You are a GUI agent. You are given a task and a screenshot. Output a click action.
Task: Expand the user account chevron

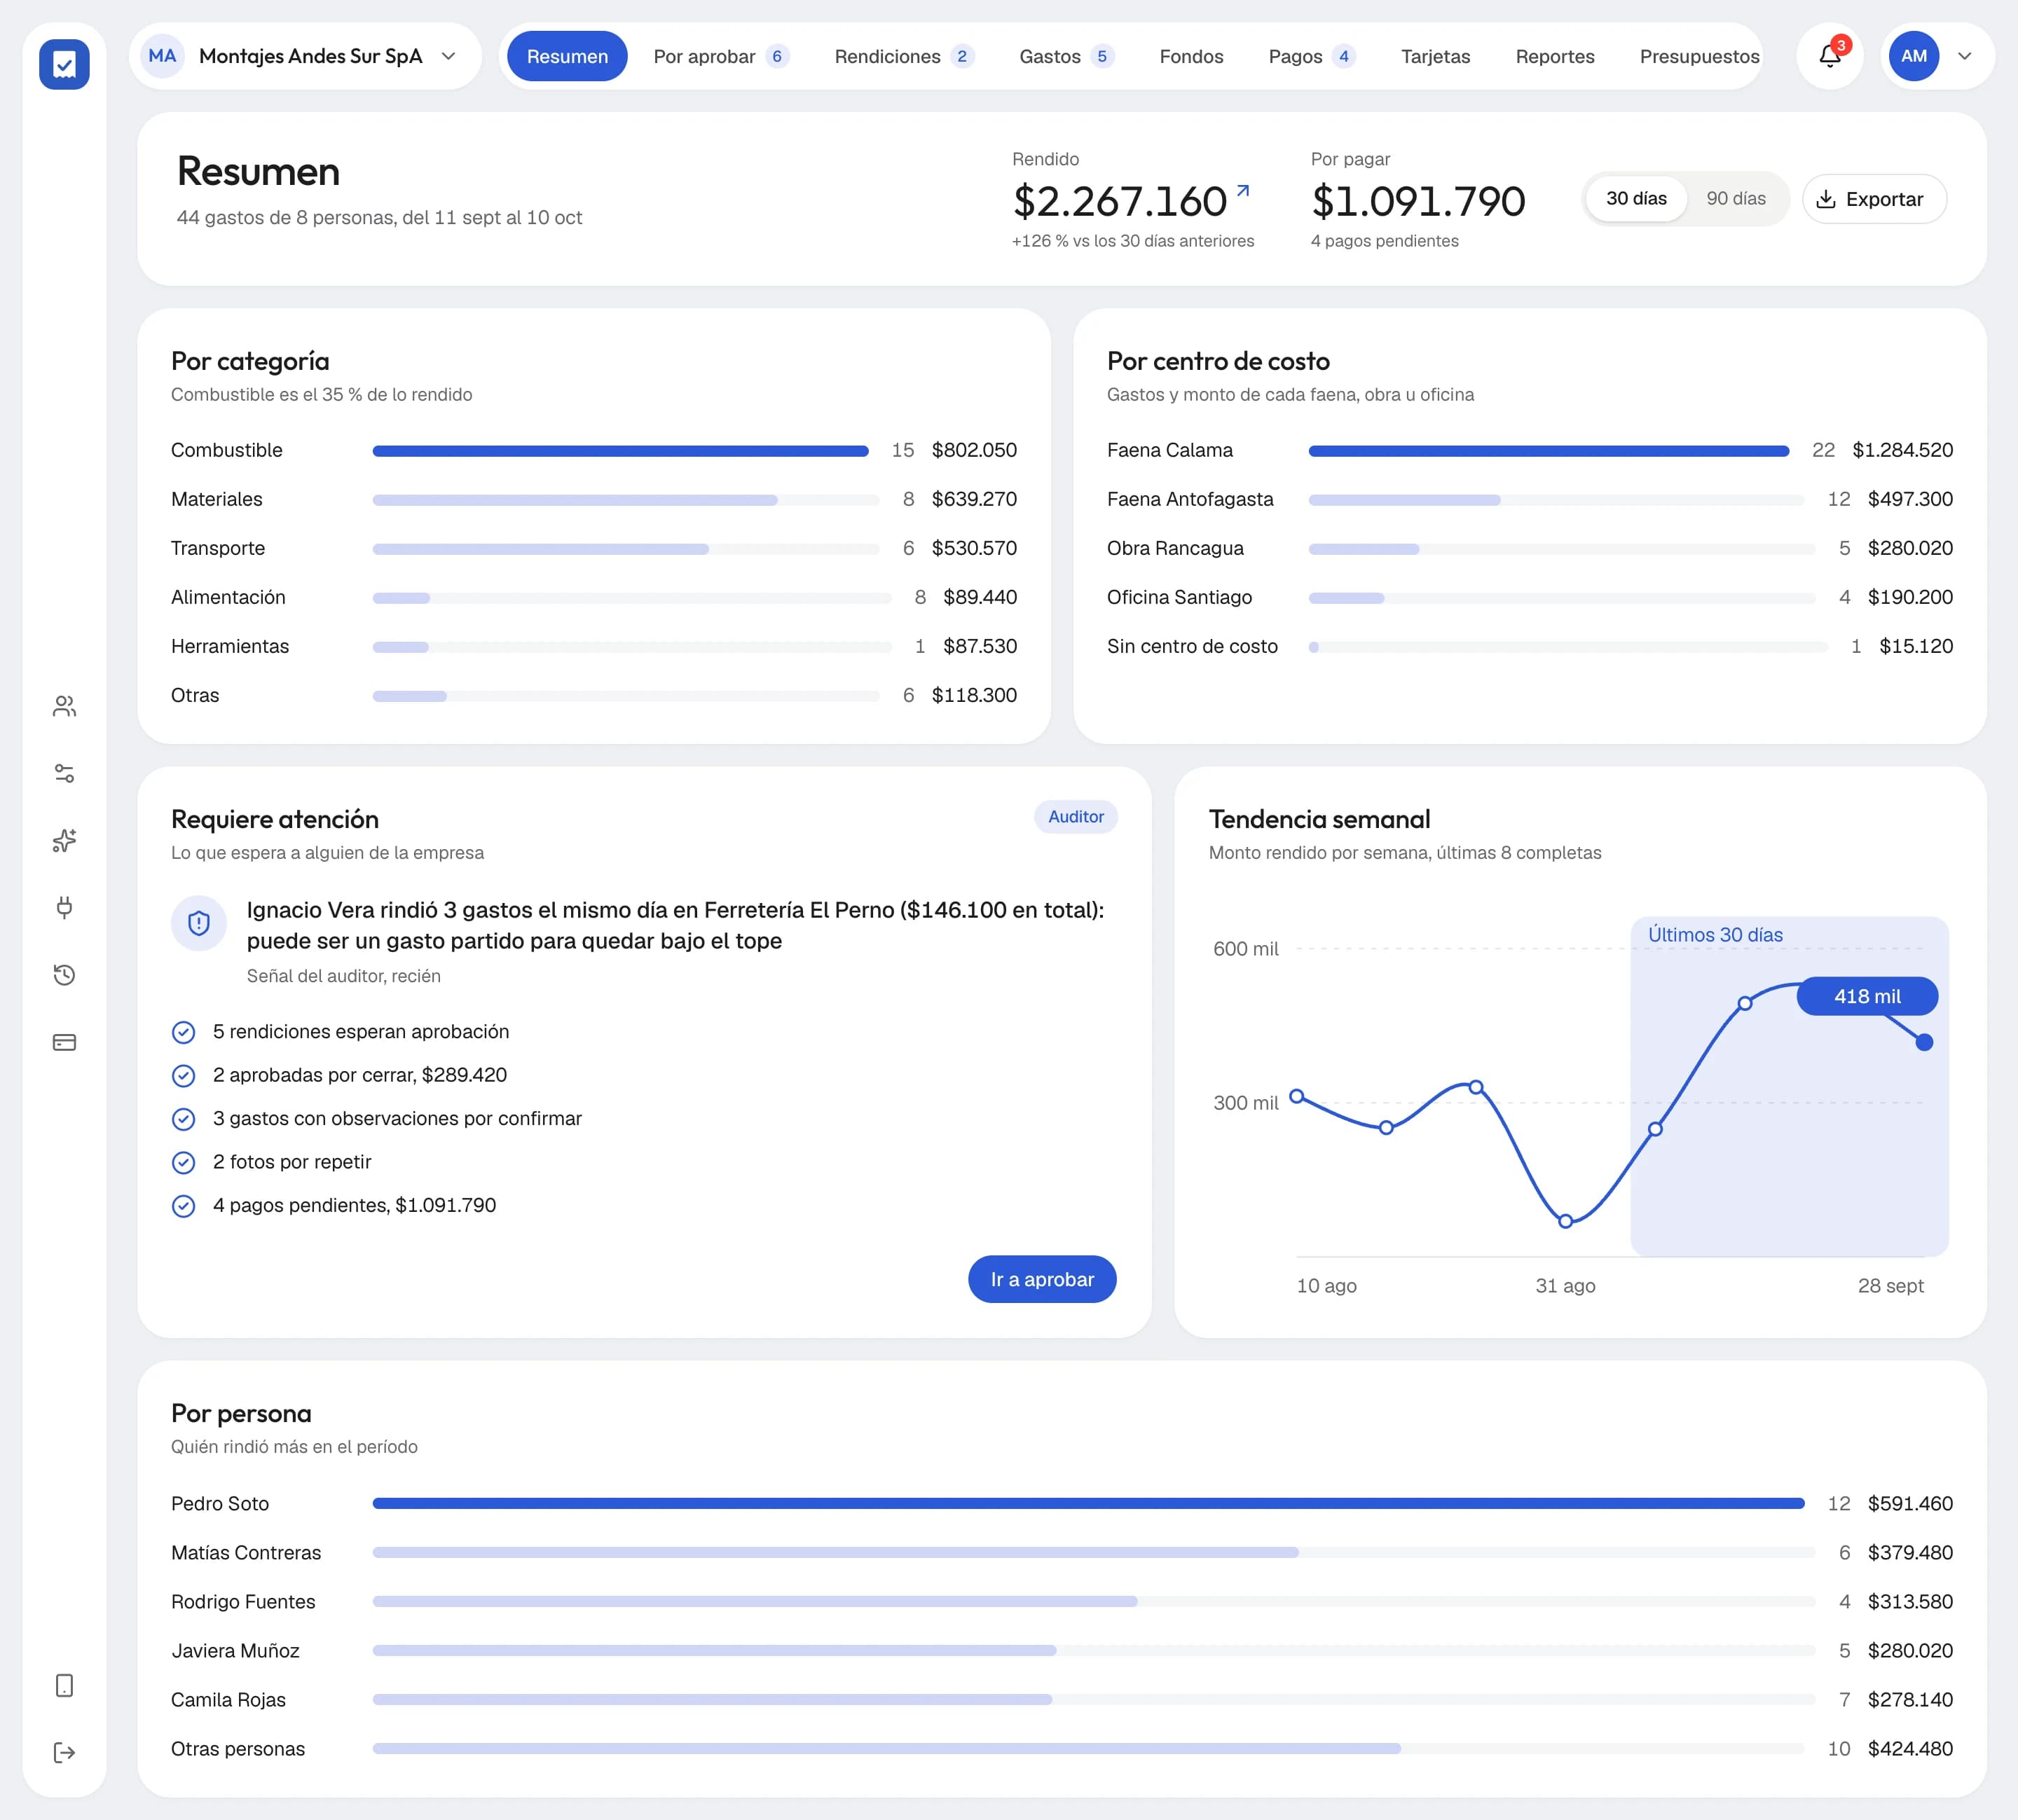[1965, 56]
